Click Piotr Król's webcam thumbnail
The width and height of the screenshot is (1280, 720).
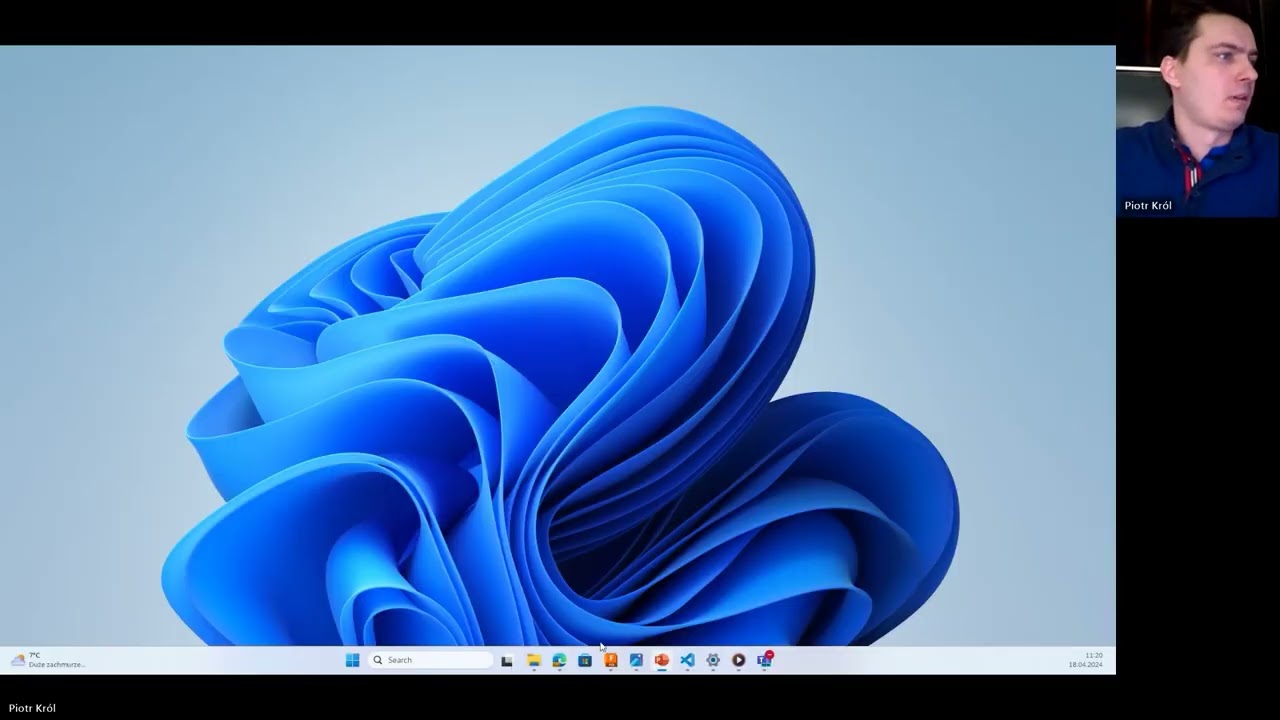point(1198,108)
